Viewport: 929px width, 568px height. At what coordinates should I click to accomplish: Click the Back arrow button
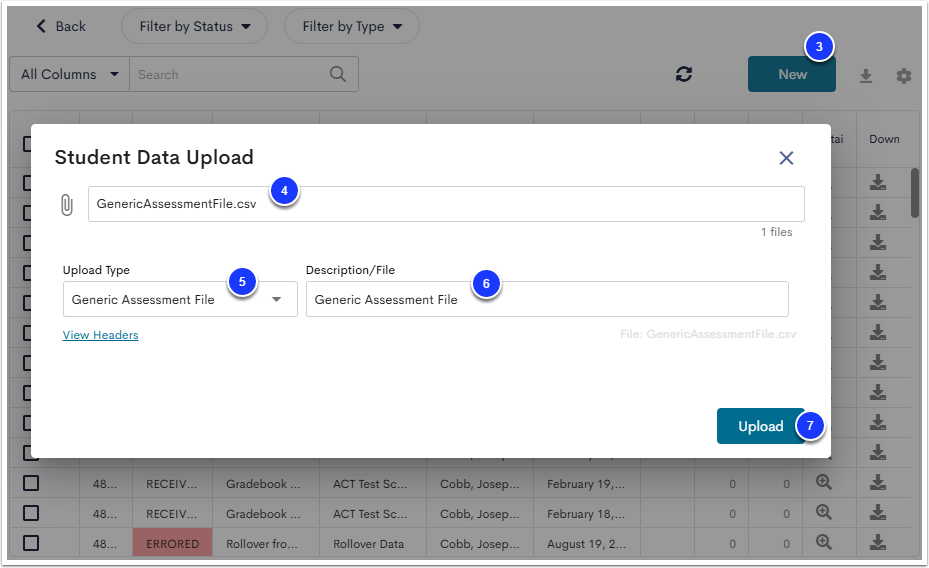click(61, 26)
